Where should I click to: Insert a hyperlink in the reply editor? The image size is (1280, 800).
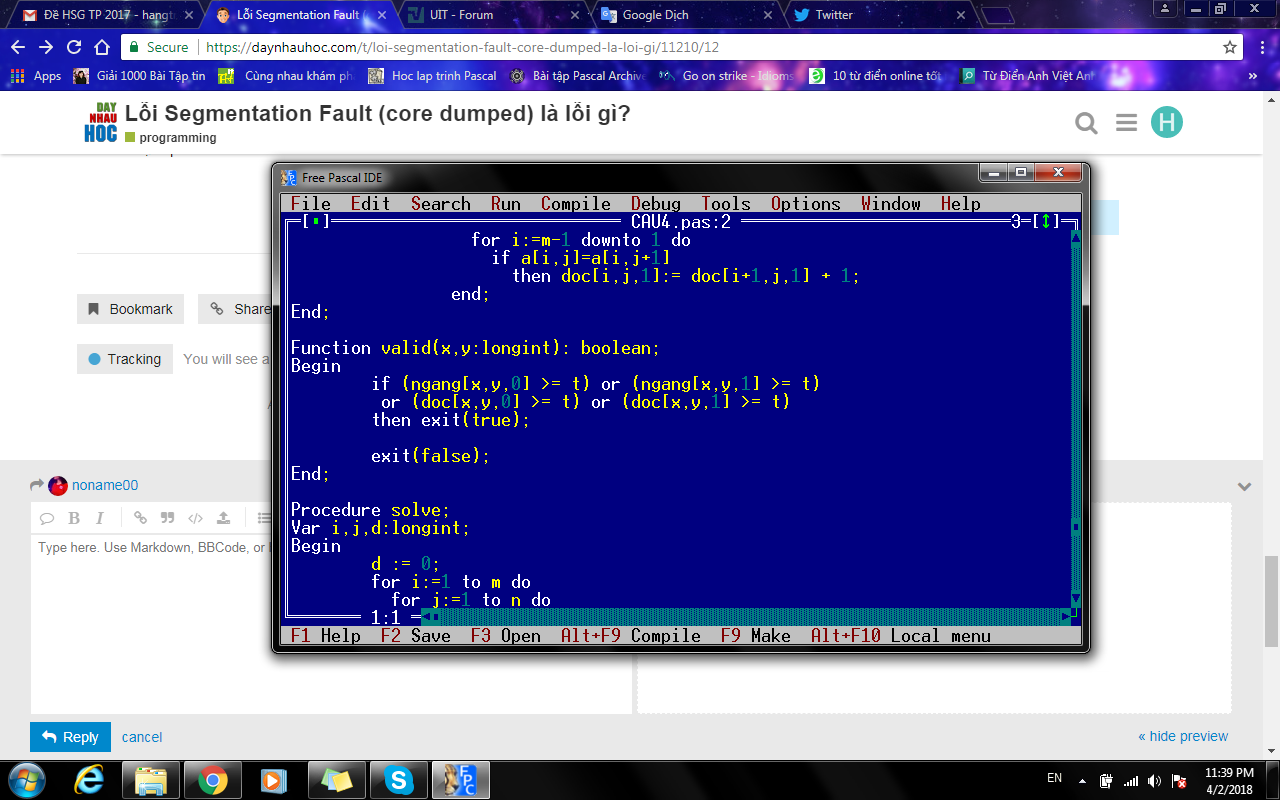click(140, 517)
